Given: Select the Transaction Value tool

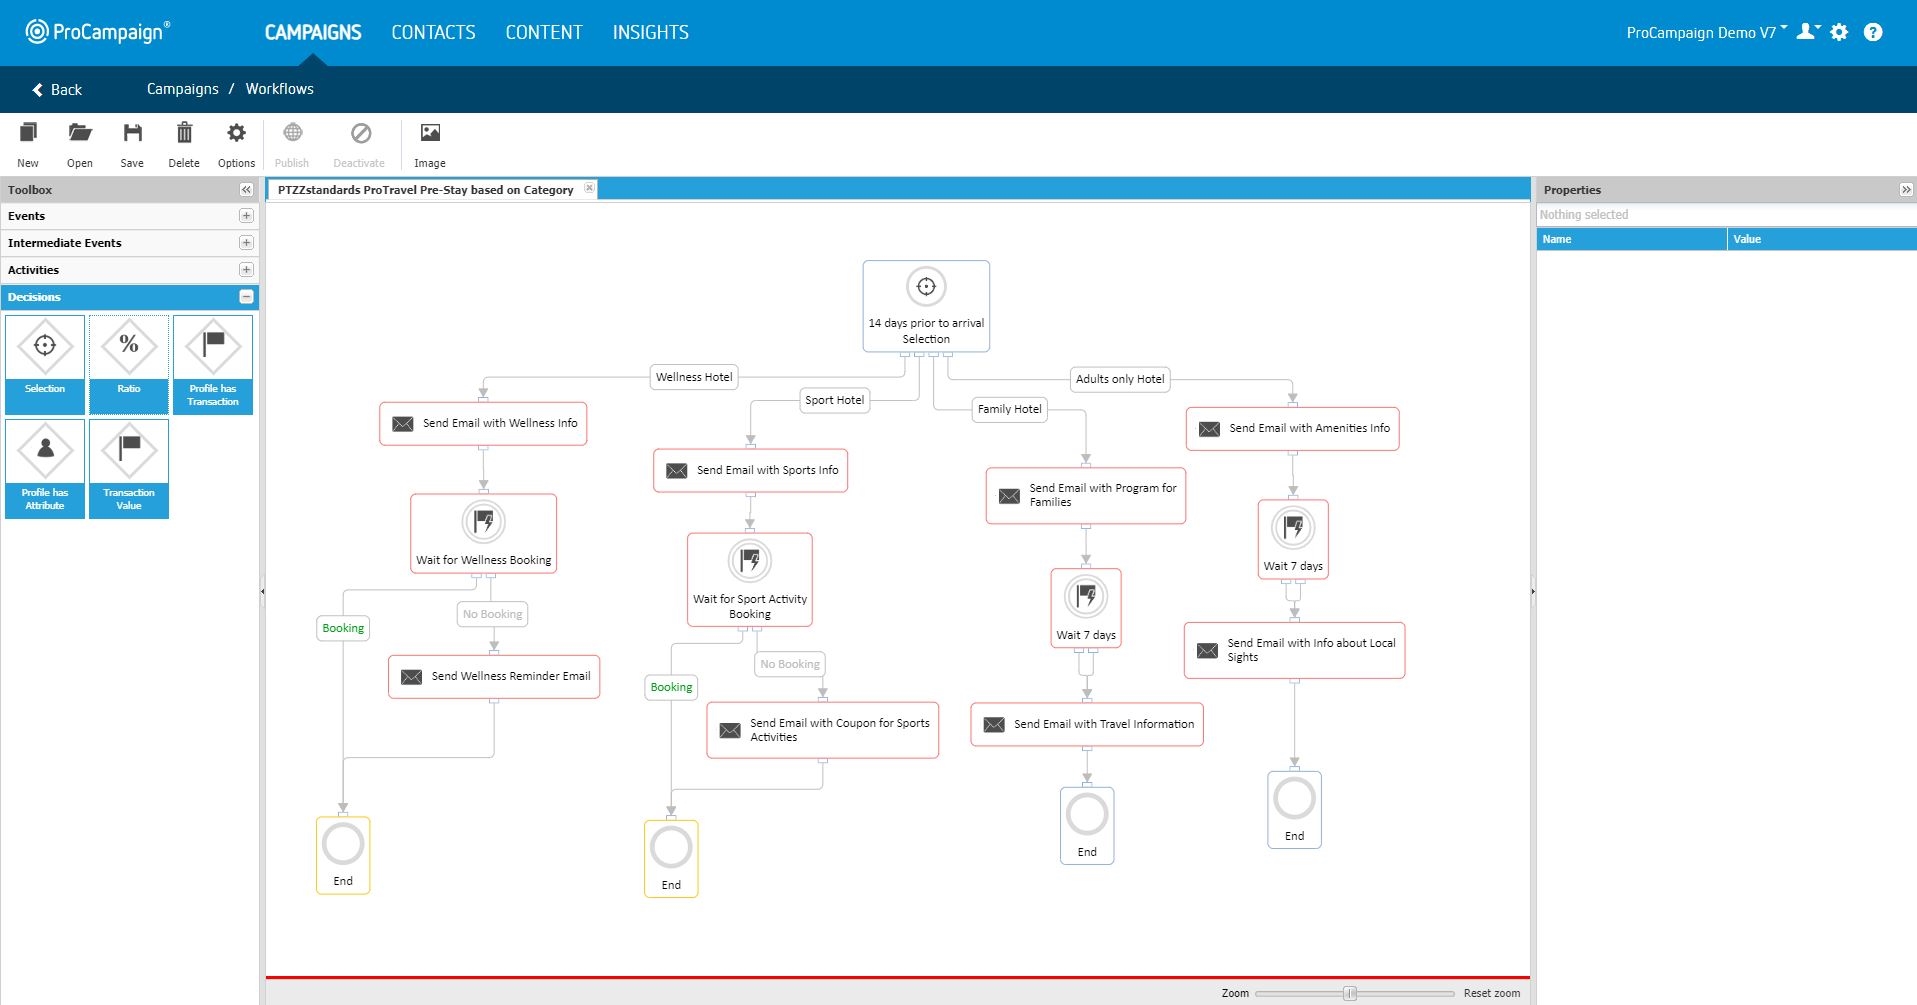Looking at the screenshot, I should pyautogui.click(x=129, y=467).
